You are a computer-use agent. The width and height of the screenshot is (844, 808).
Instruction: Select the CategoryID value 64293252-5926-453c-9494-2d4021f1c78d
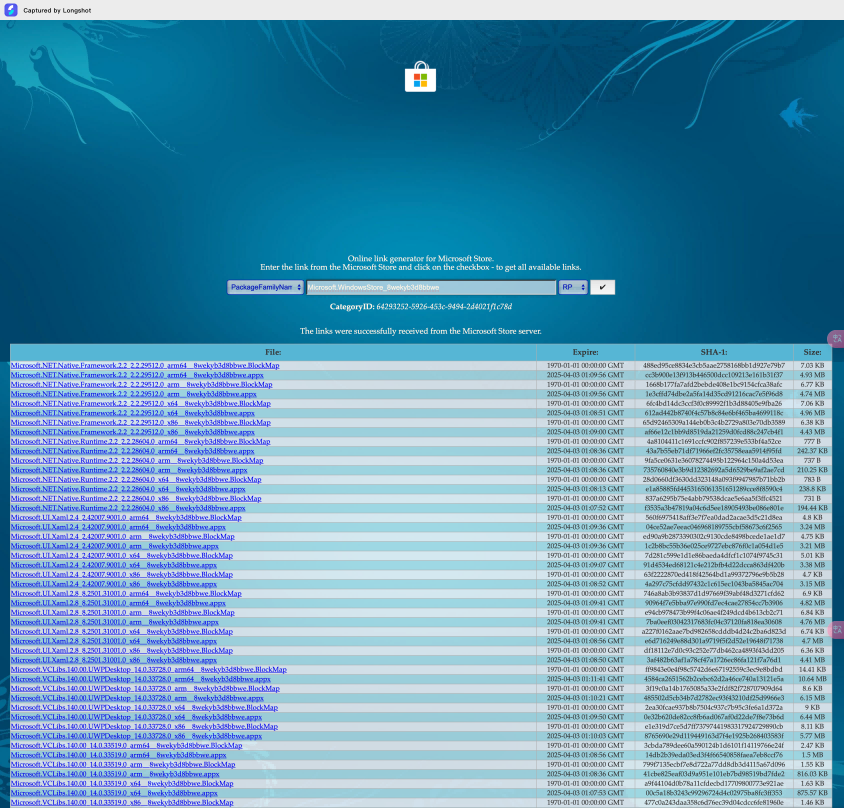(x=444, y=307)
